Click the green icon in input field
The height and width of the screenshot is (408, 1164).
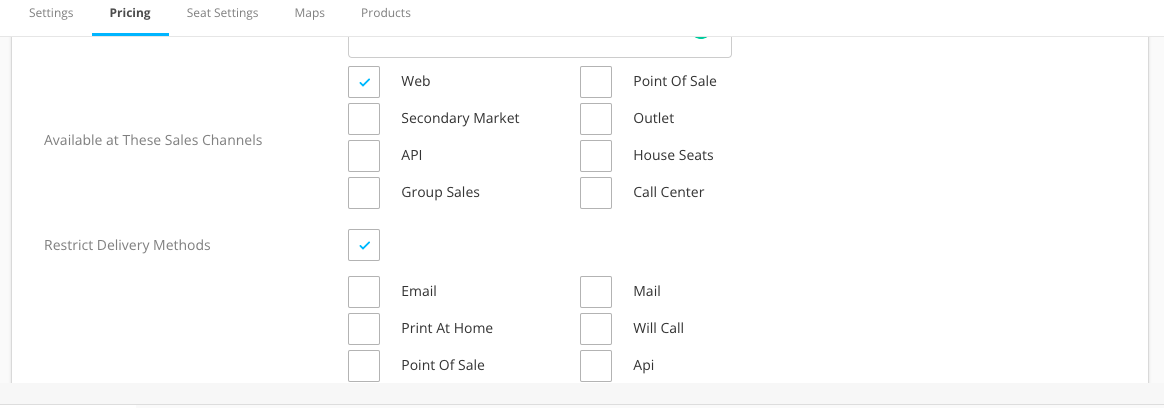pyautogui.click(x=701, y=34)
